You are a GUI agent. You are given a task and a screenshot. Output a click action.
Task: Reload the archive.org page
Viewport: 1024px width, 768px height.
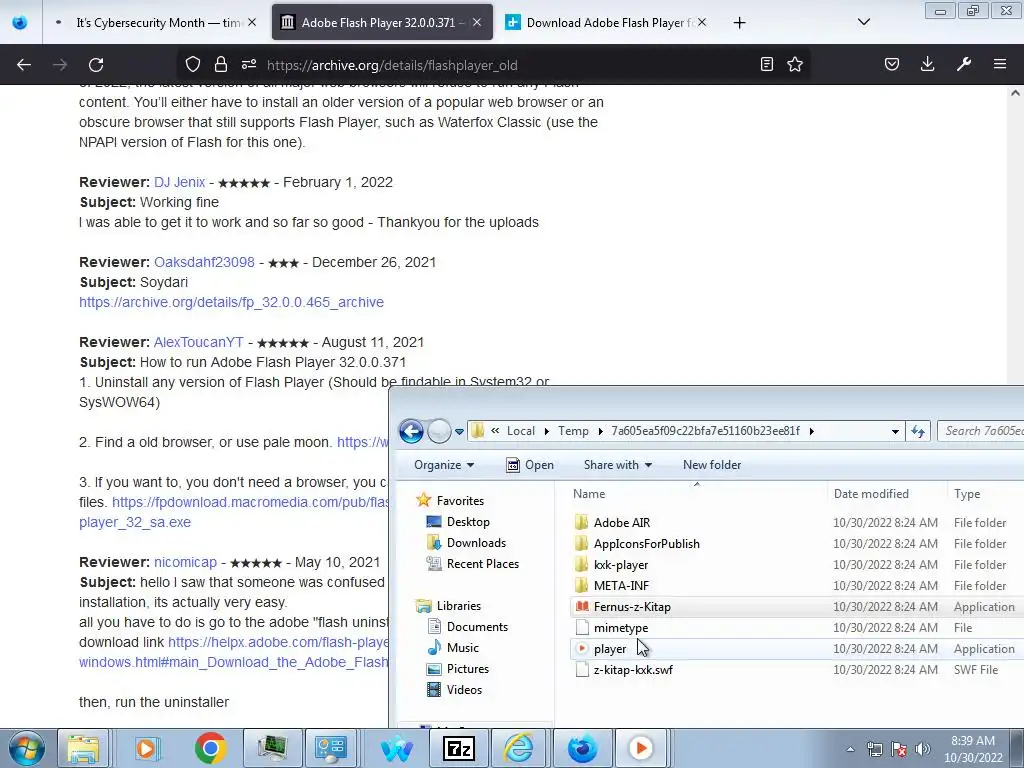pyautogui.click(x=96, y=65)
